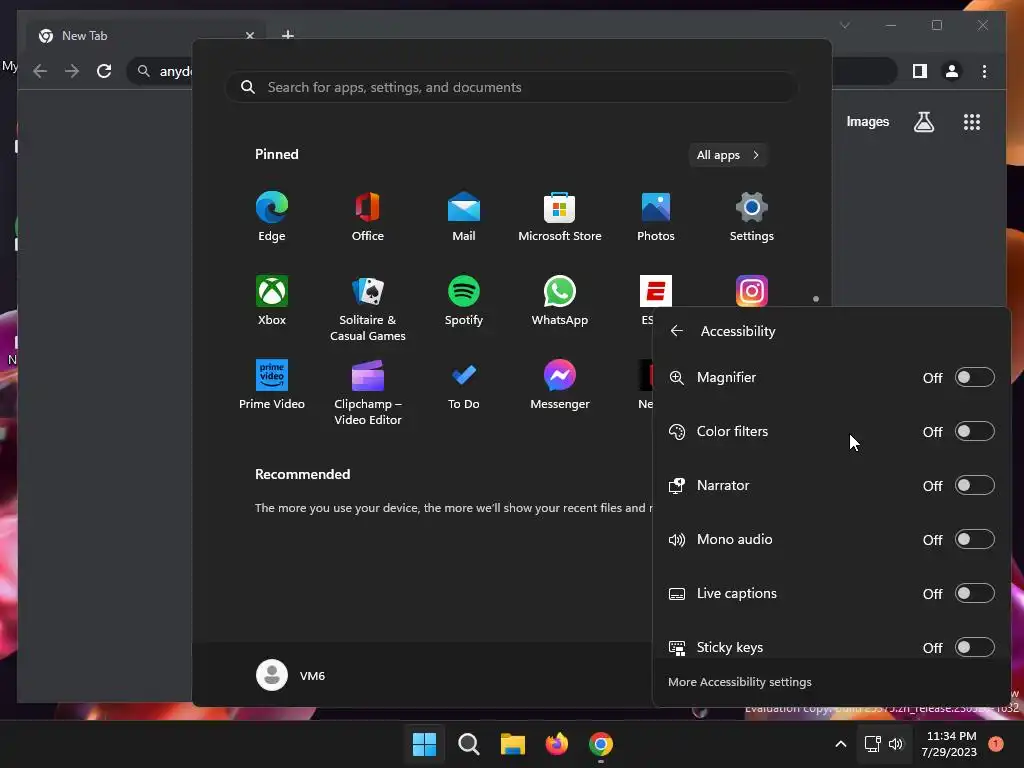The height and width of the screenshot is (768, 1024).
Task: Turn on the Magnifier toggle
Action: (x=974, y=377)
